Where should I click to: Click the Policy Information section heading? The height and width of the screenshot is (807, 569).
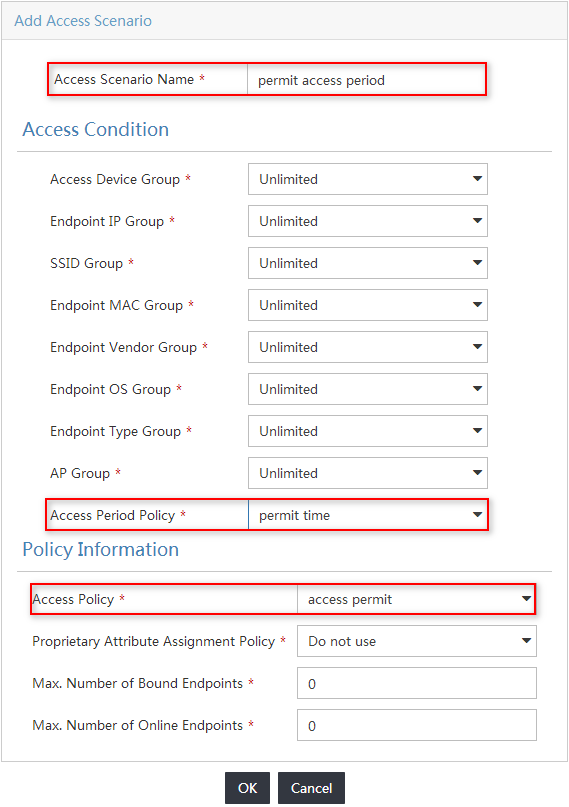point(101,549)
